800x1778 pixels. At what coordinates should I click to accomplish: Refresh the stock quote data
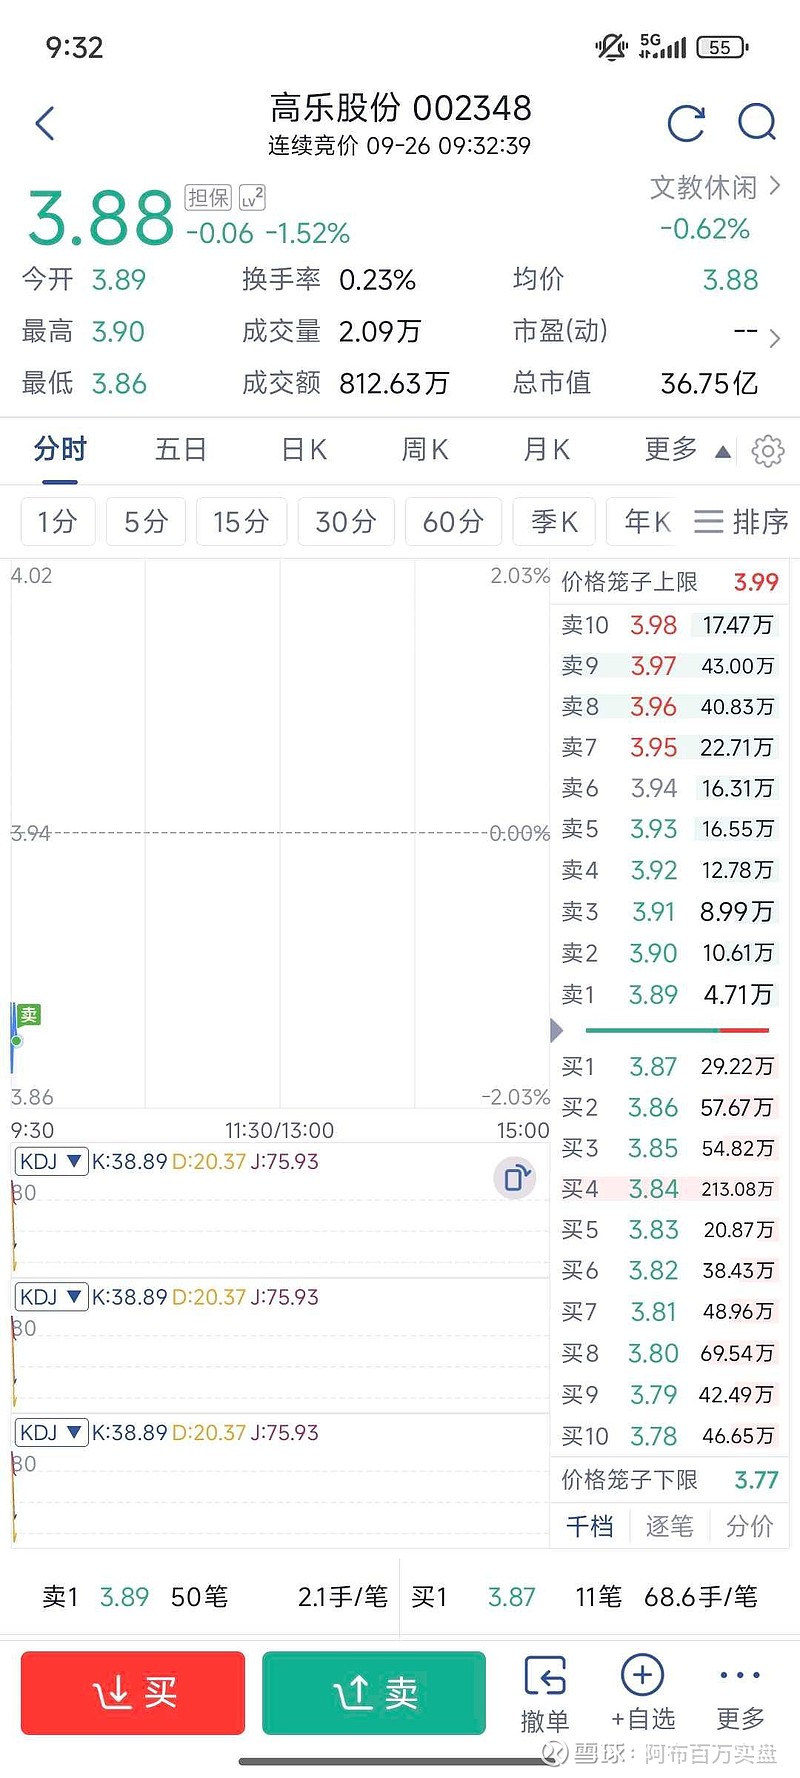coord(686,123)
